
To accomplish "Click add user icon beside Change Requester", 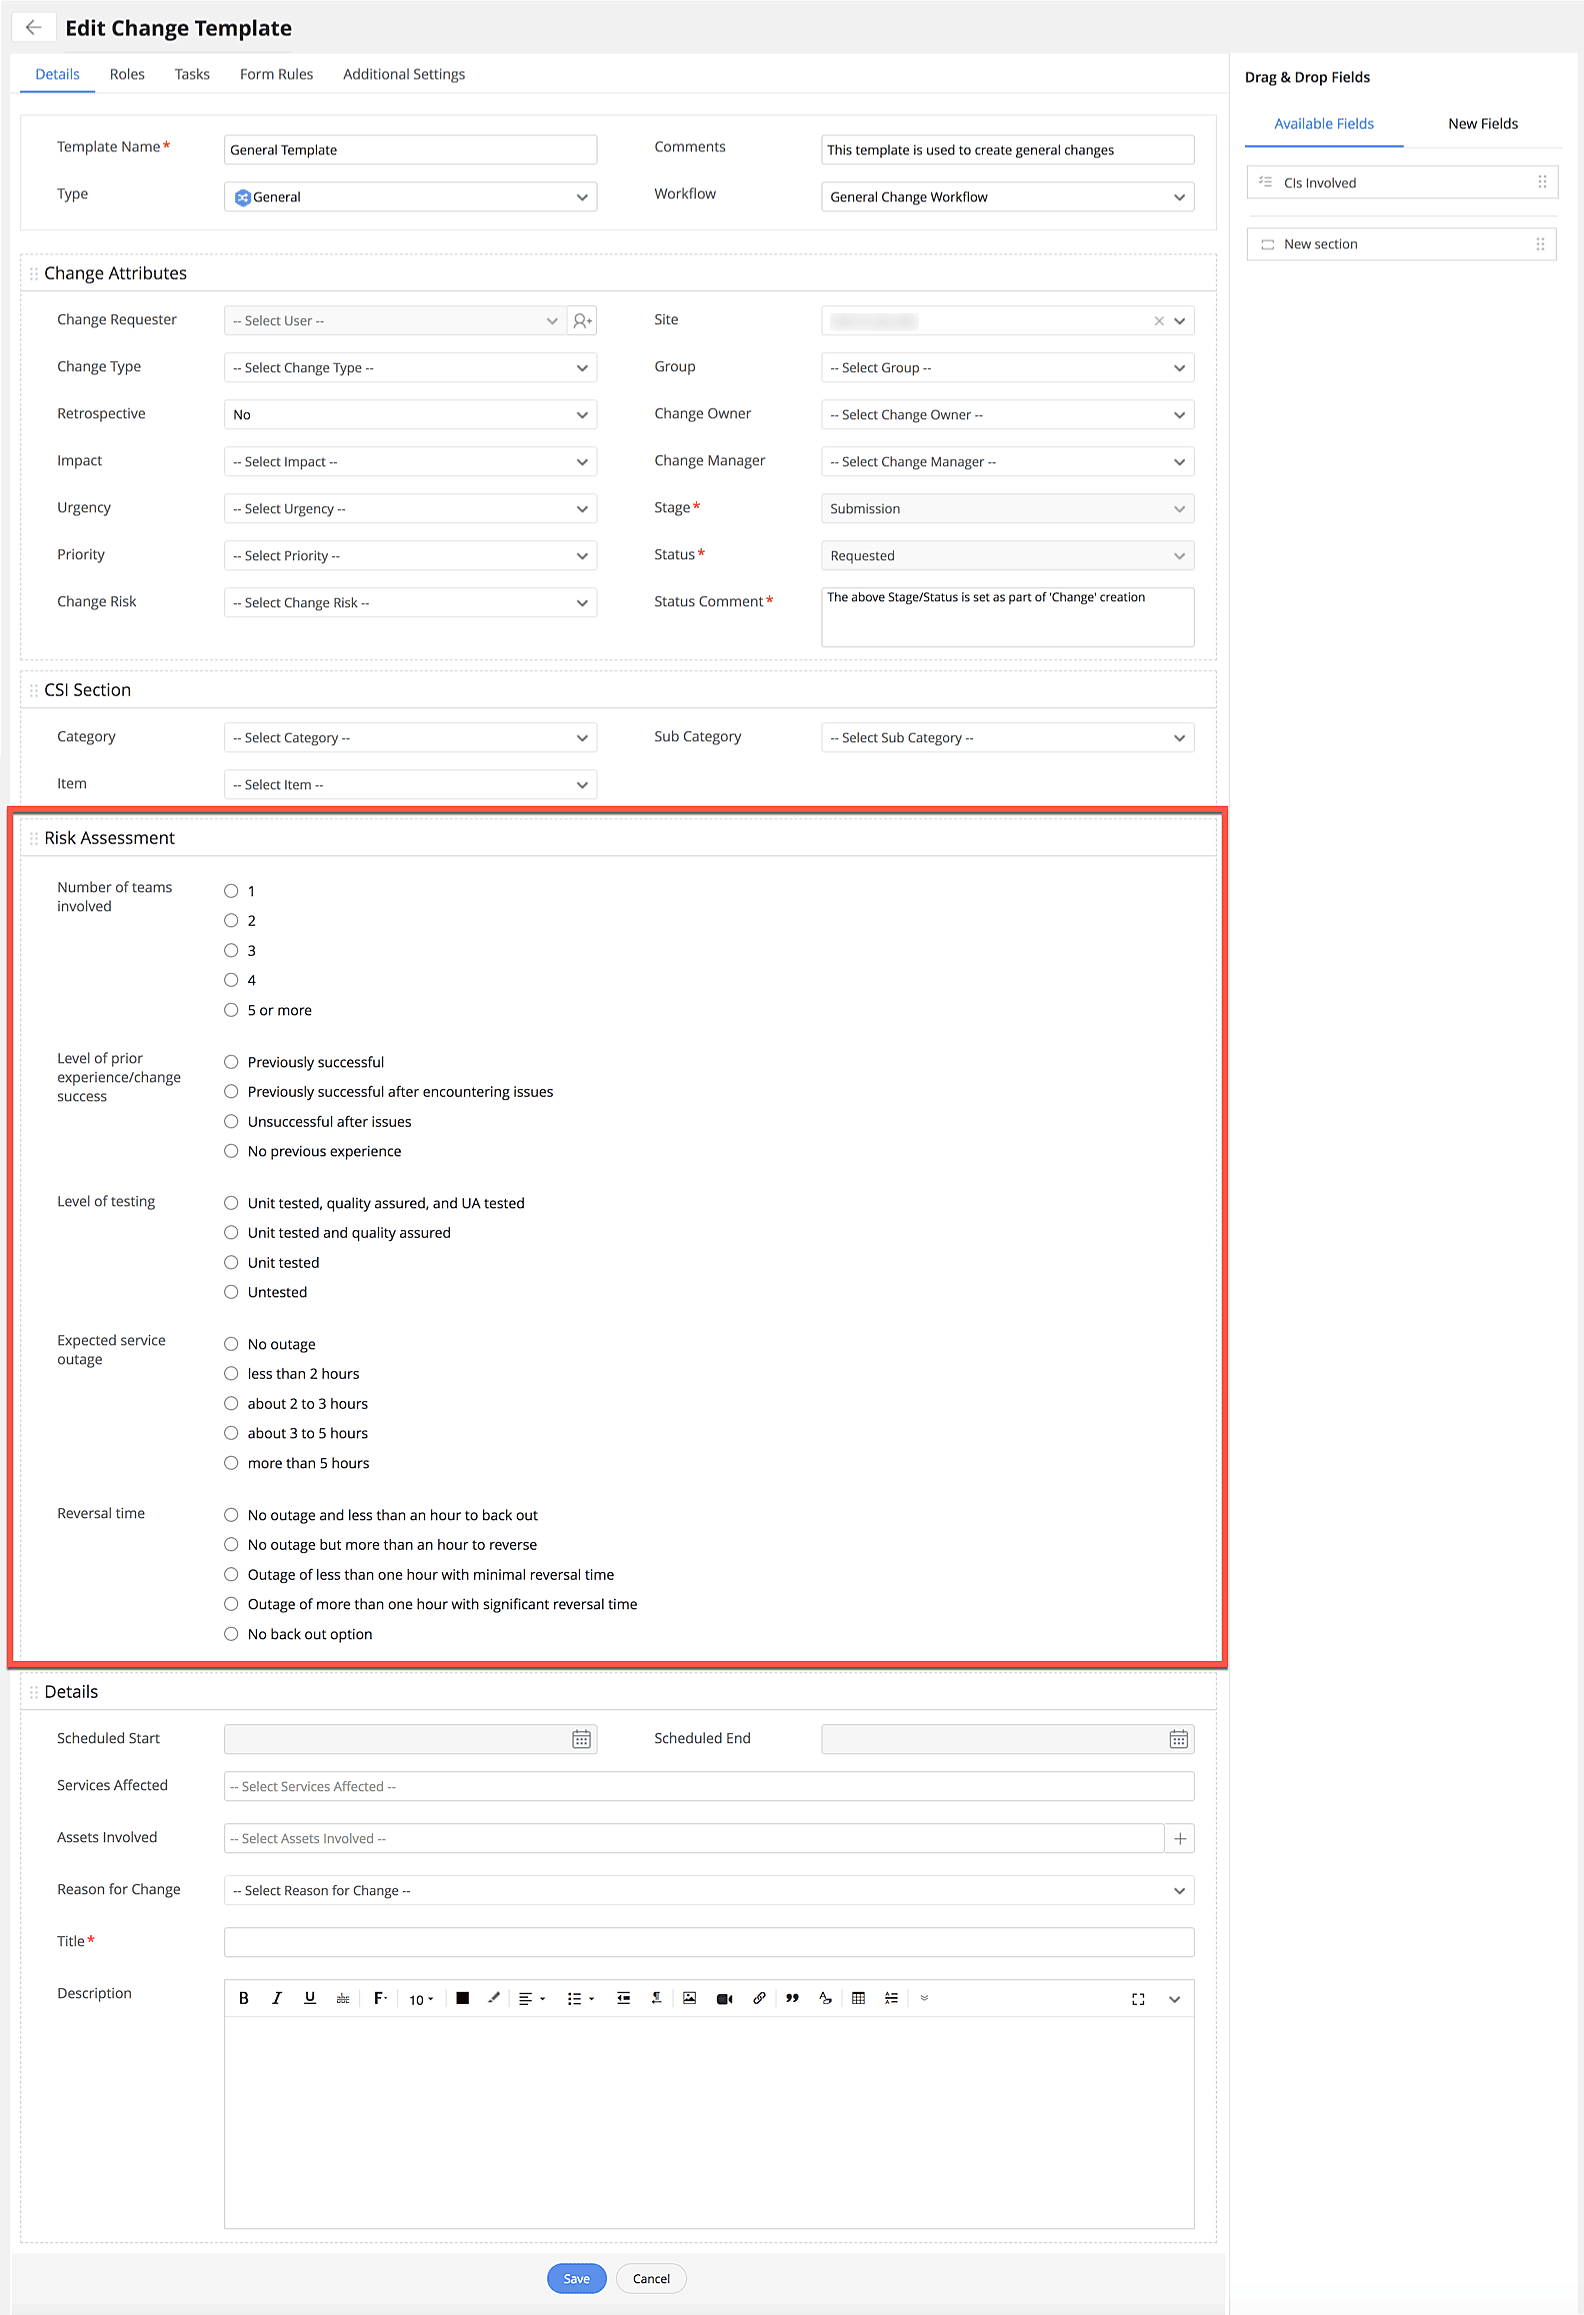I will (x=582, y=321).
